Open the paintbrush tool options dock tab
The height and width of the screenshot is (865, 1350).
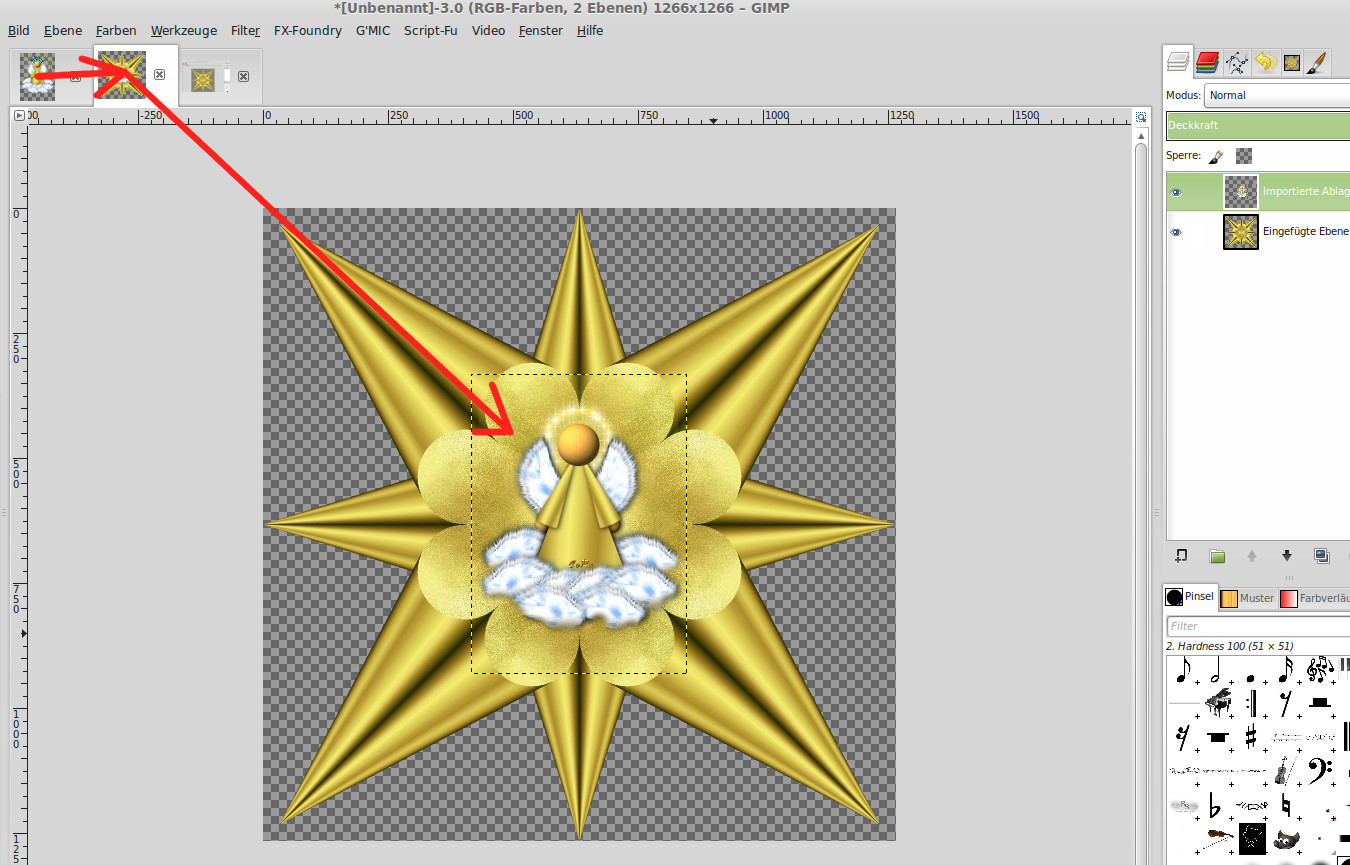coord(1317,63)
